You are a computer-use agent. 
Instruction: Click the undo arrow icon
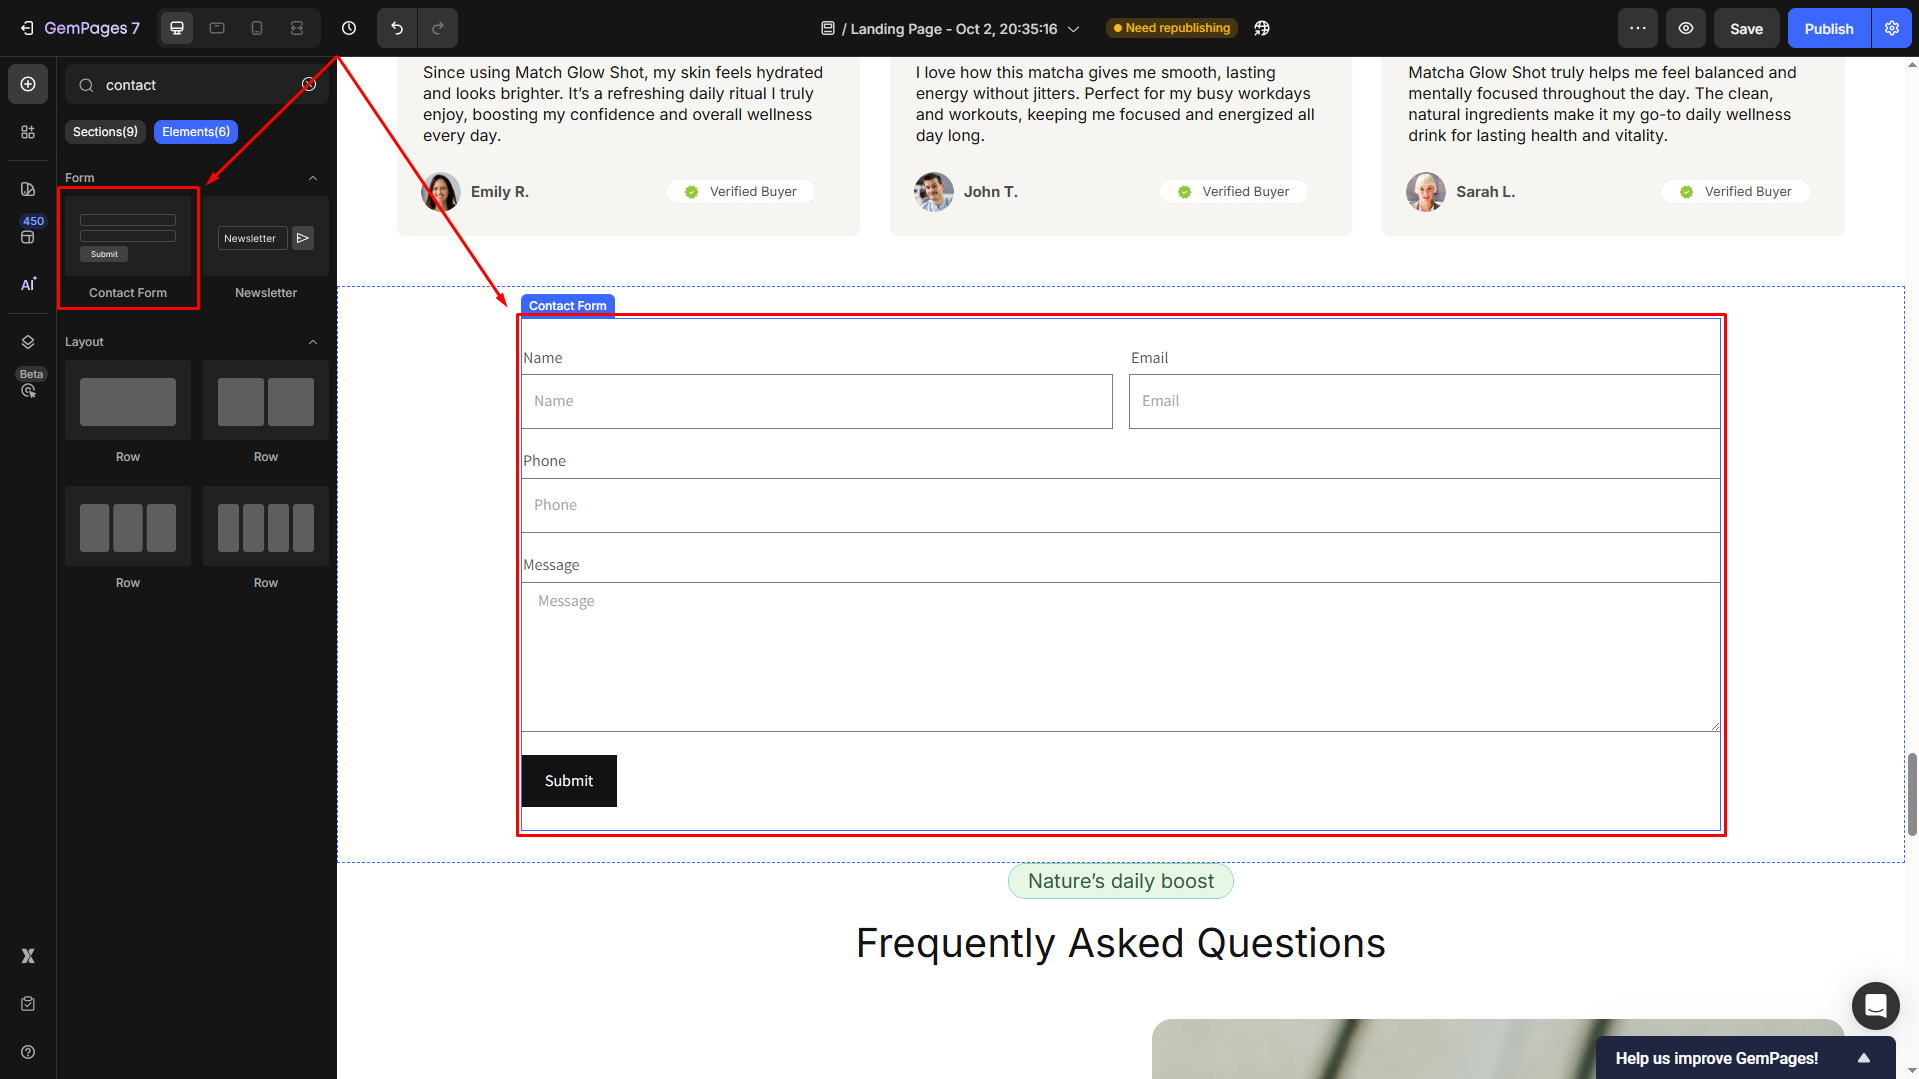click(x=397, y=28)
